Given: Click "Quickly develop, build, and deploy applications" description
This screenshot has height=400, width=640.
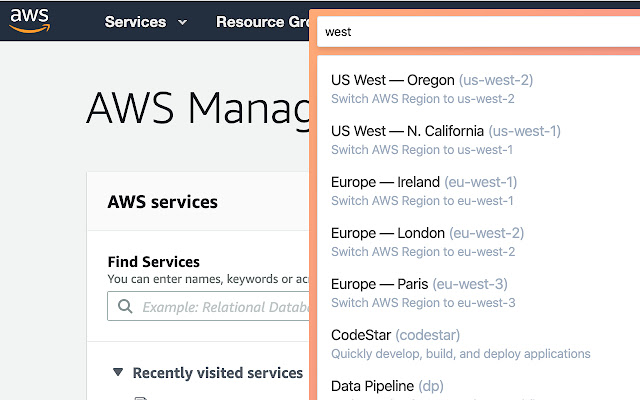Looking at the screenshot, I should point(460,353).
